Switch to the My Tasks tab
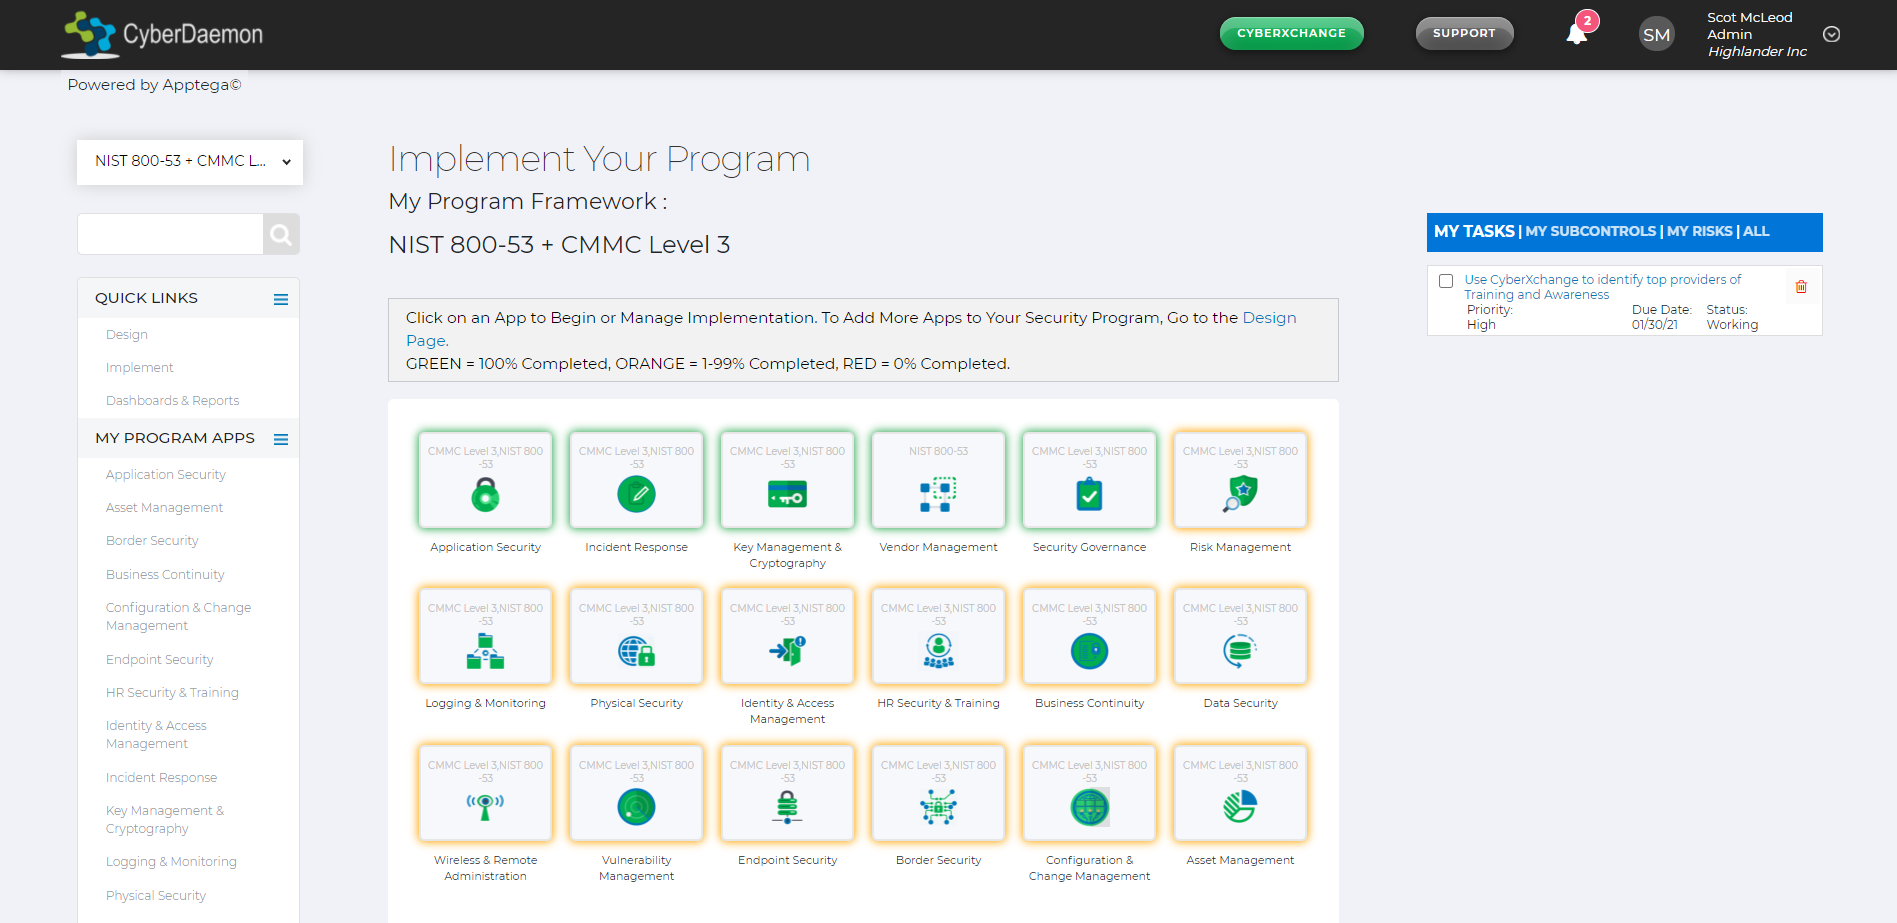This screenshot has width=1897, height=923. coord(1474,231)
